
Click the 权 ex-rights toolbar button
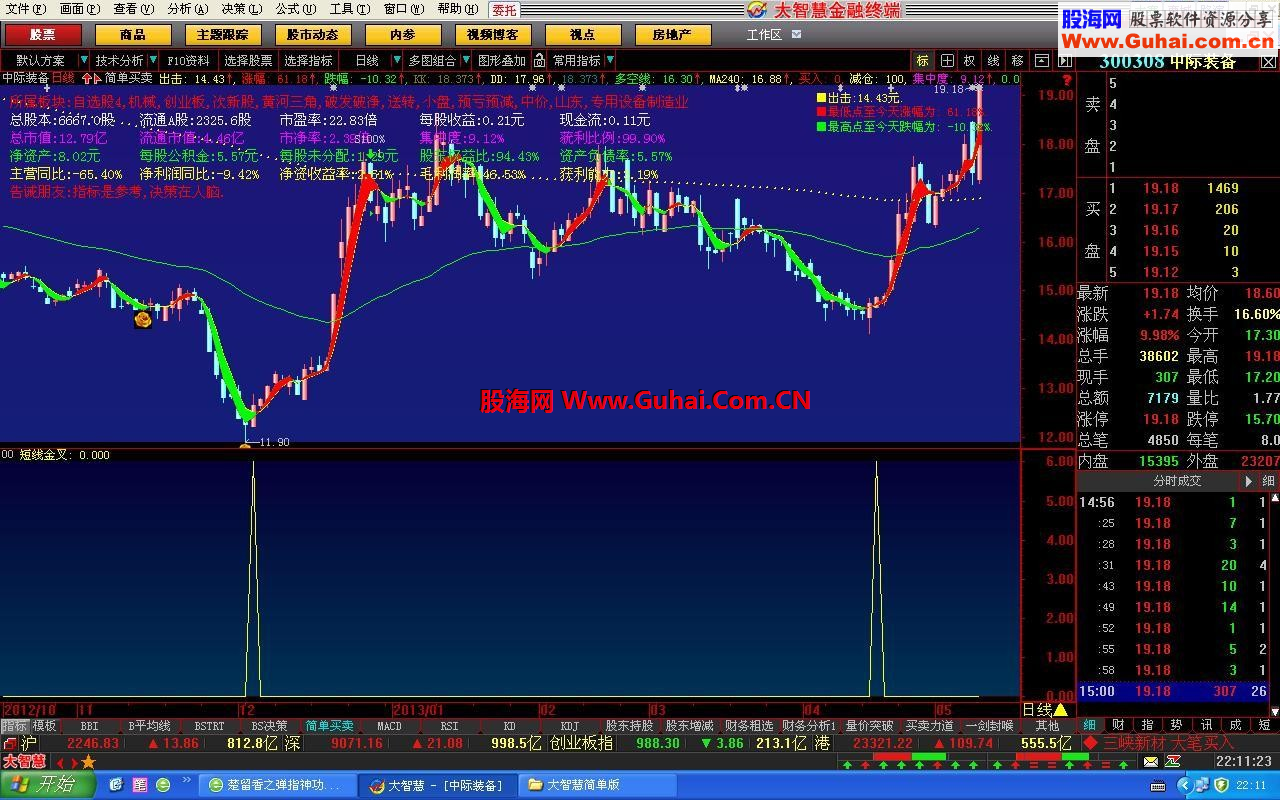[969, 61]
